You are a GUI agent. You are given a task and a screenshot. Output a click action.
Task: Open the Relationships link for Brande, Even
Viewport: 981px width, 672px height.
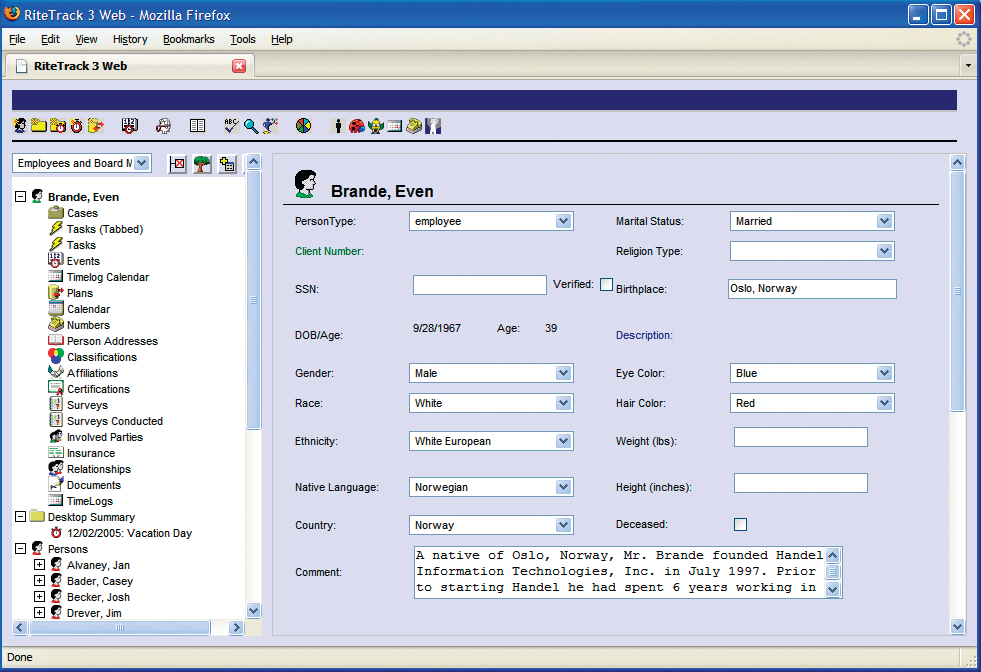pyautogui.click(x=100, y=469)
